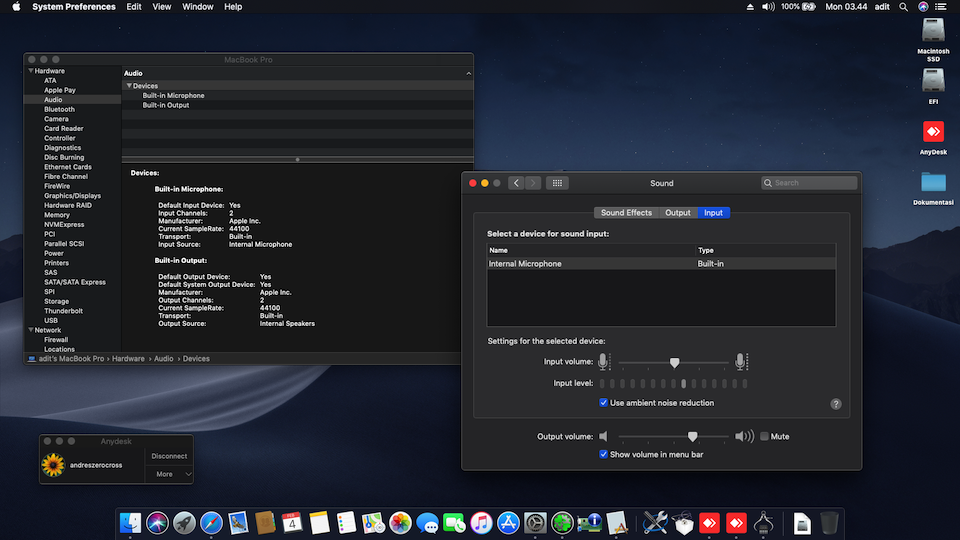This screenshot has width=960, height=540.
Task: Click Show All grid button
Action: pos(557,183)
